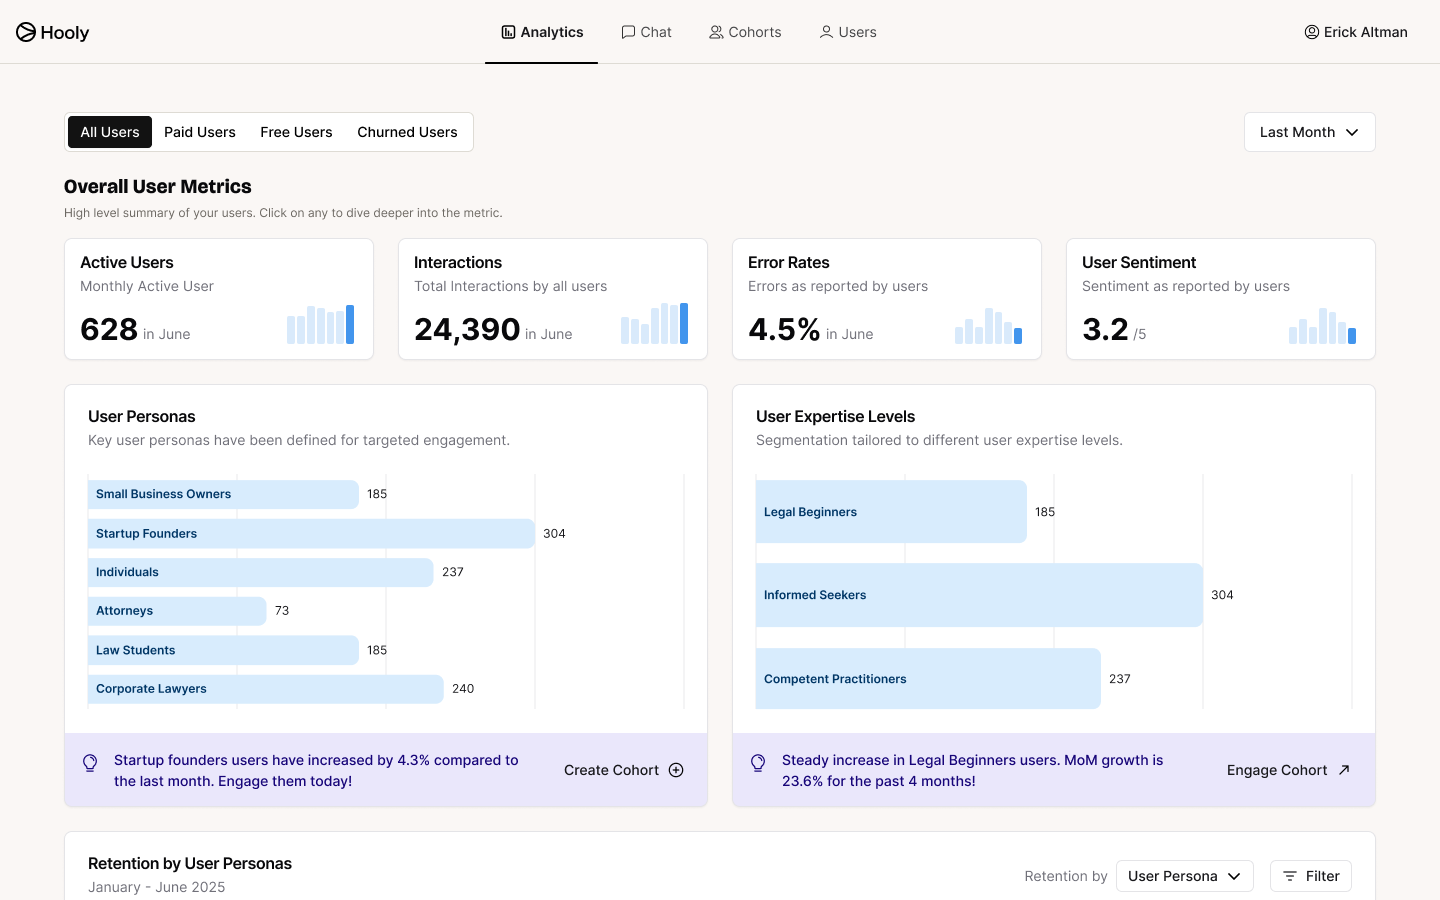Click the Engage Cohort button

point(1289,770)
